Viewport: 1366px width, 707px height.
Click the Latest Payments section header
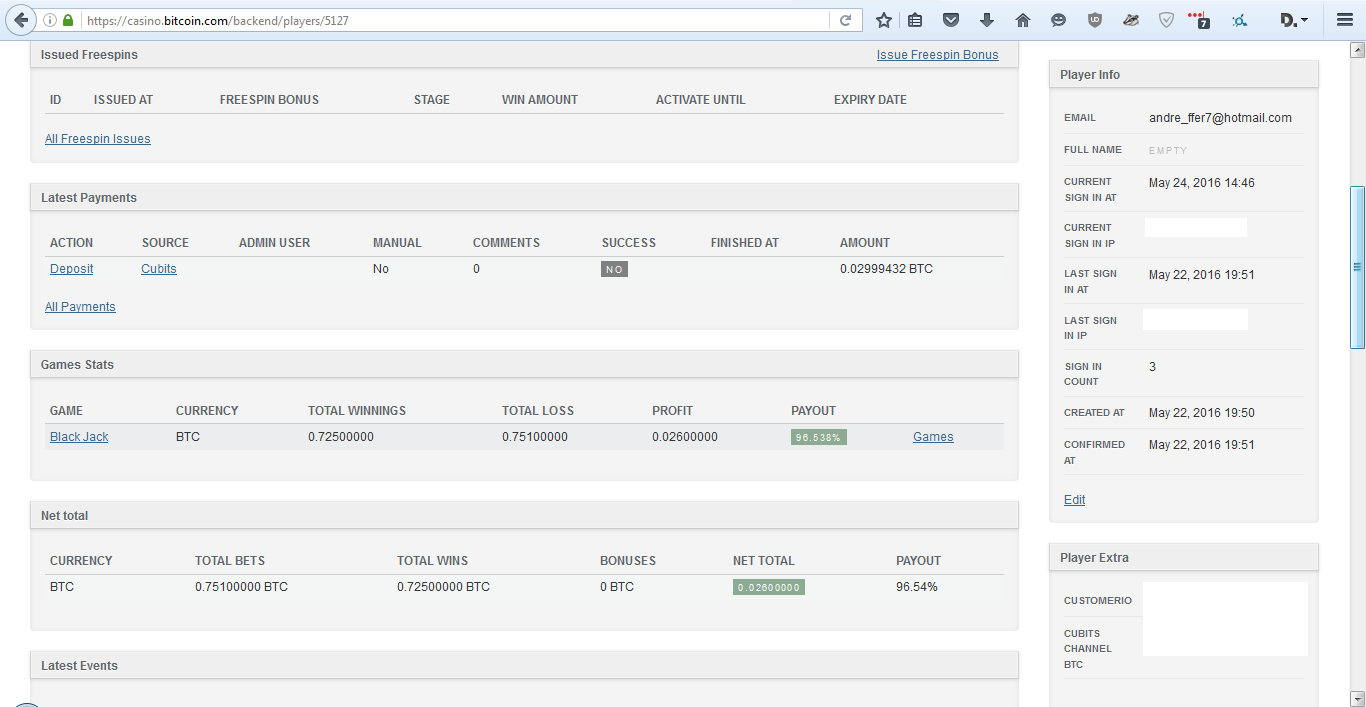click(x=524, y=198)
